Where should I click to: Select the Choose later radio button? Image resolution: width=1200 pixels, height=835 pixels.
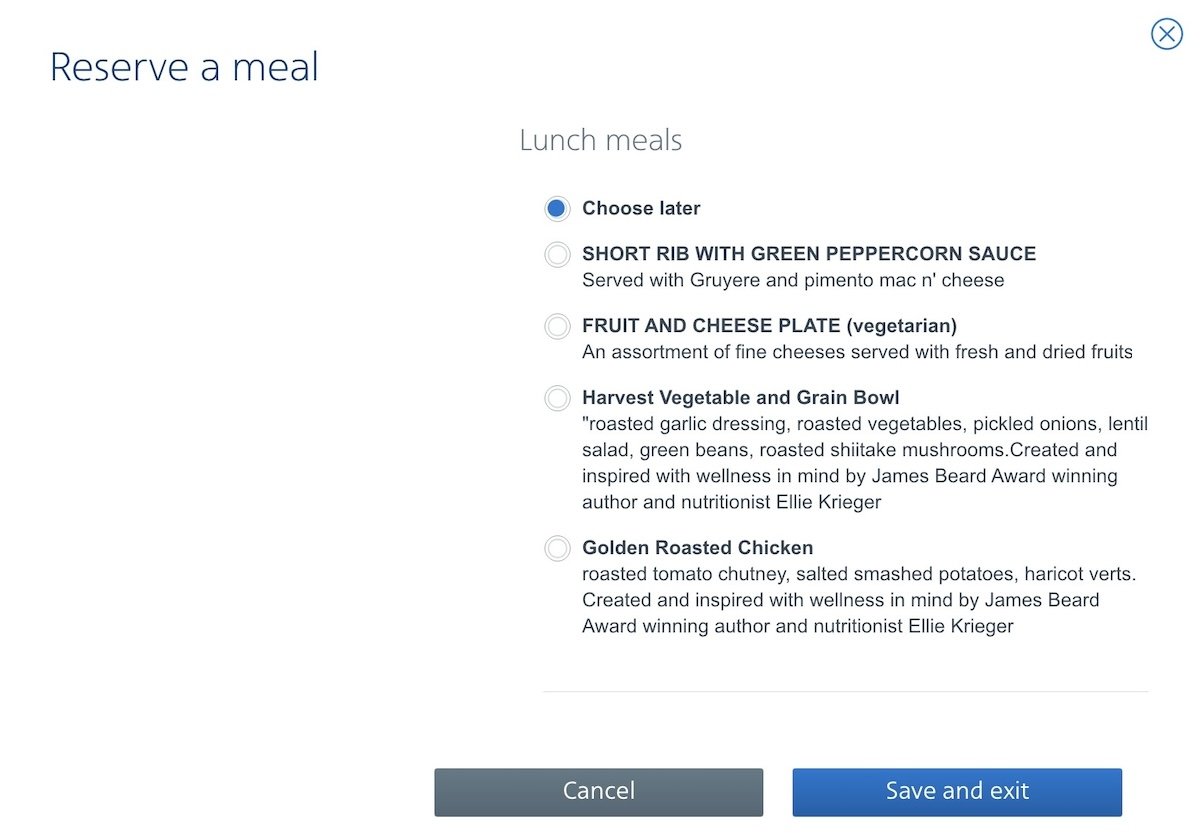point(557,209)
